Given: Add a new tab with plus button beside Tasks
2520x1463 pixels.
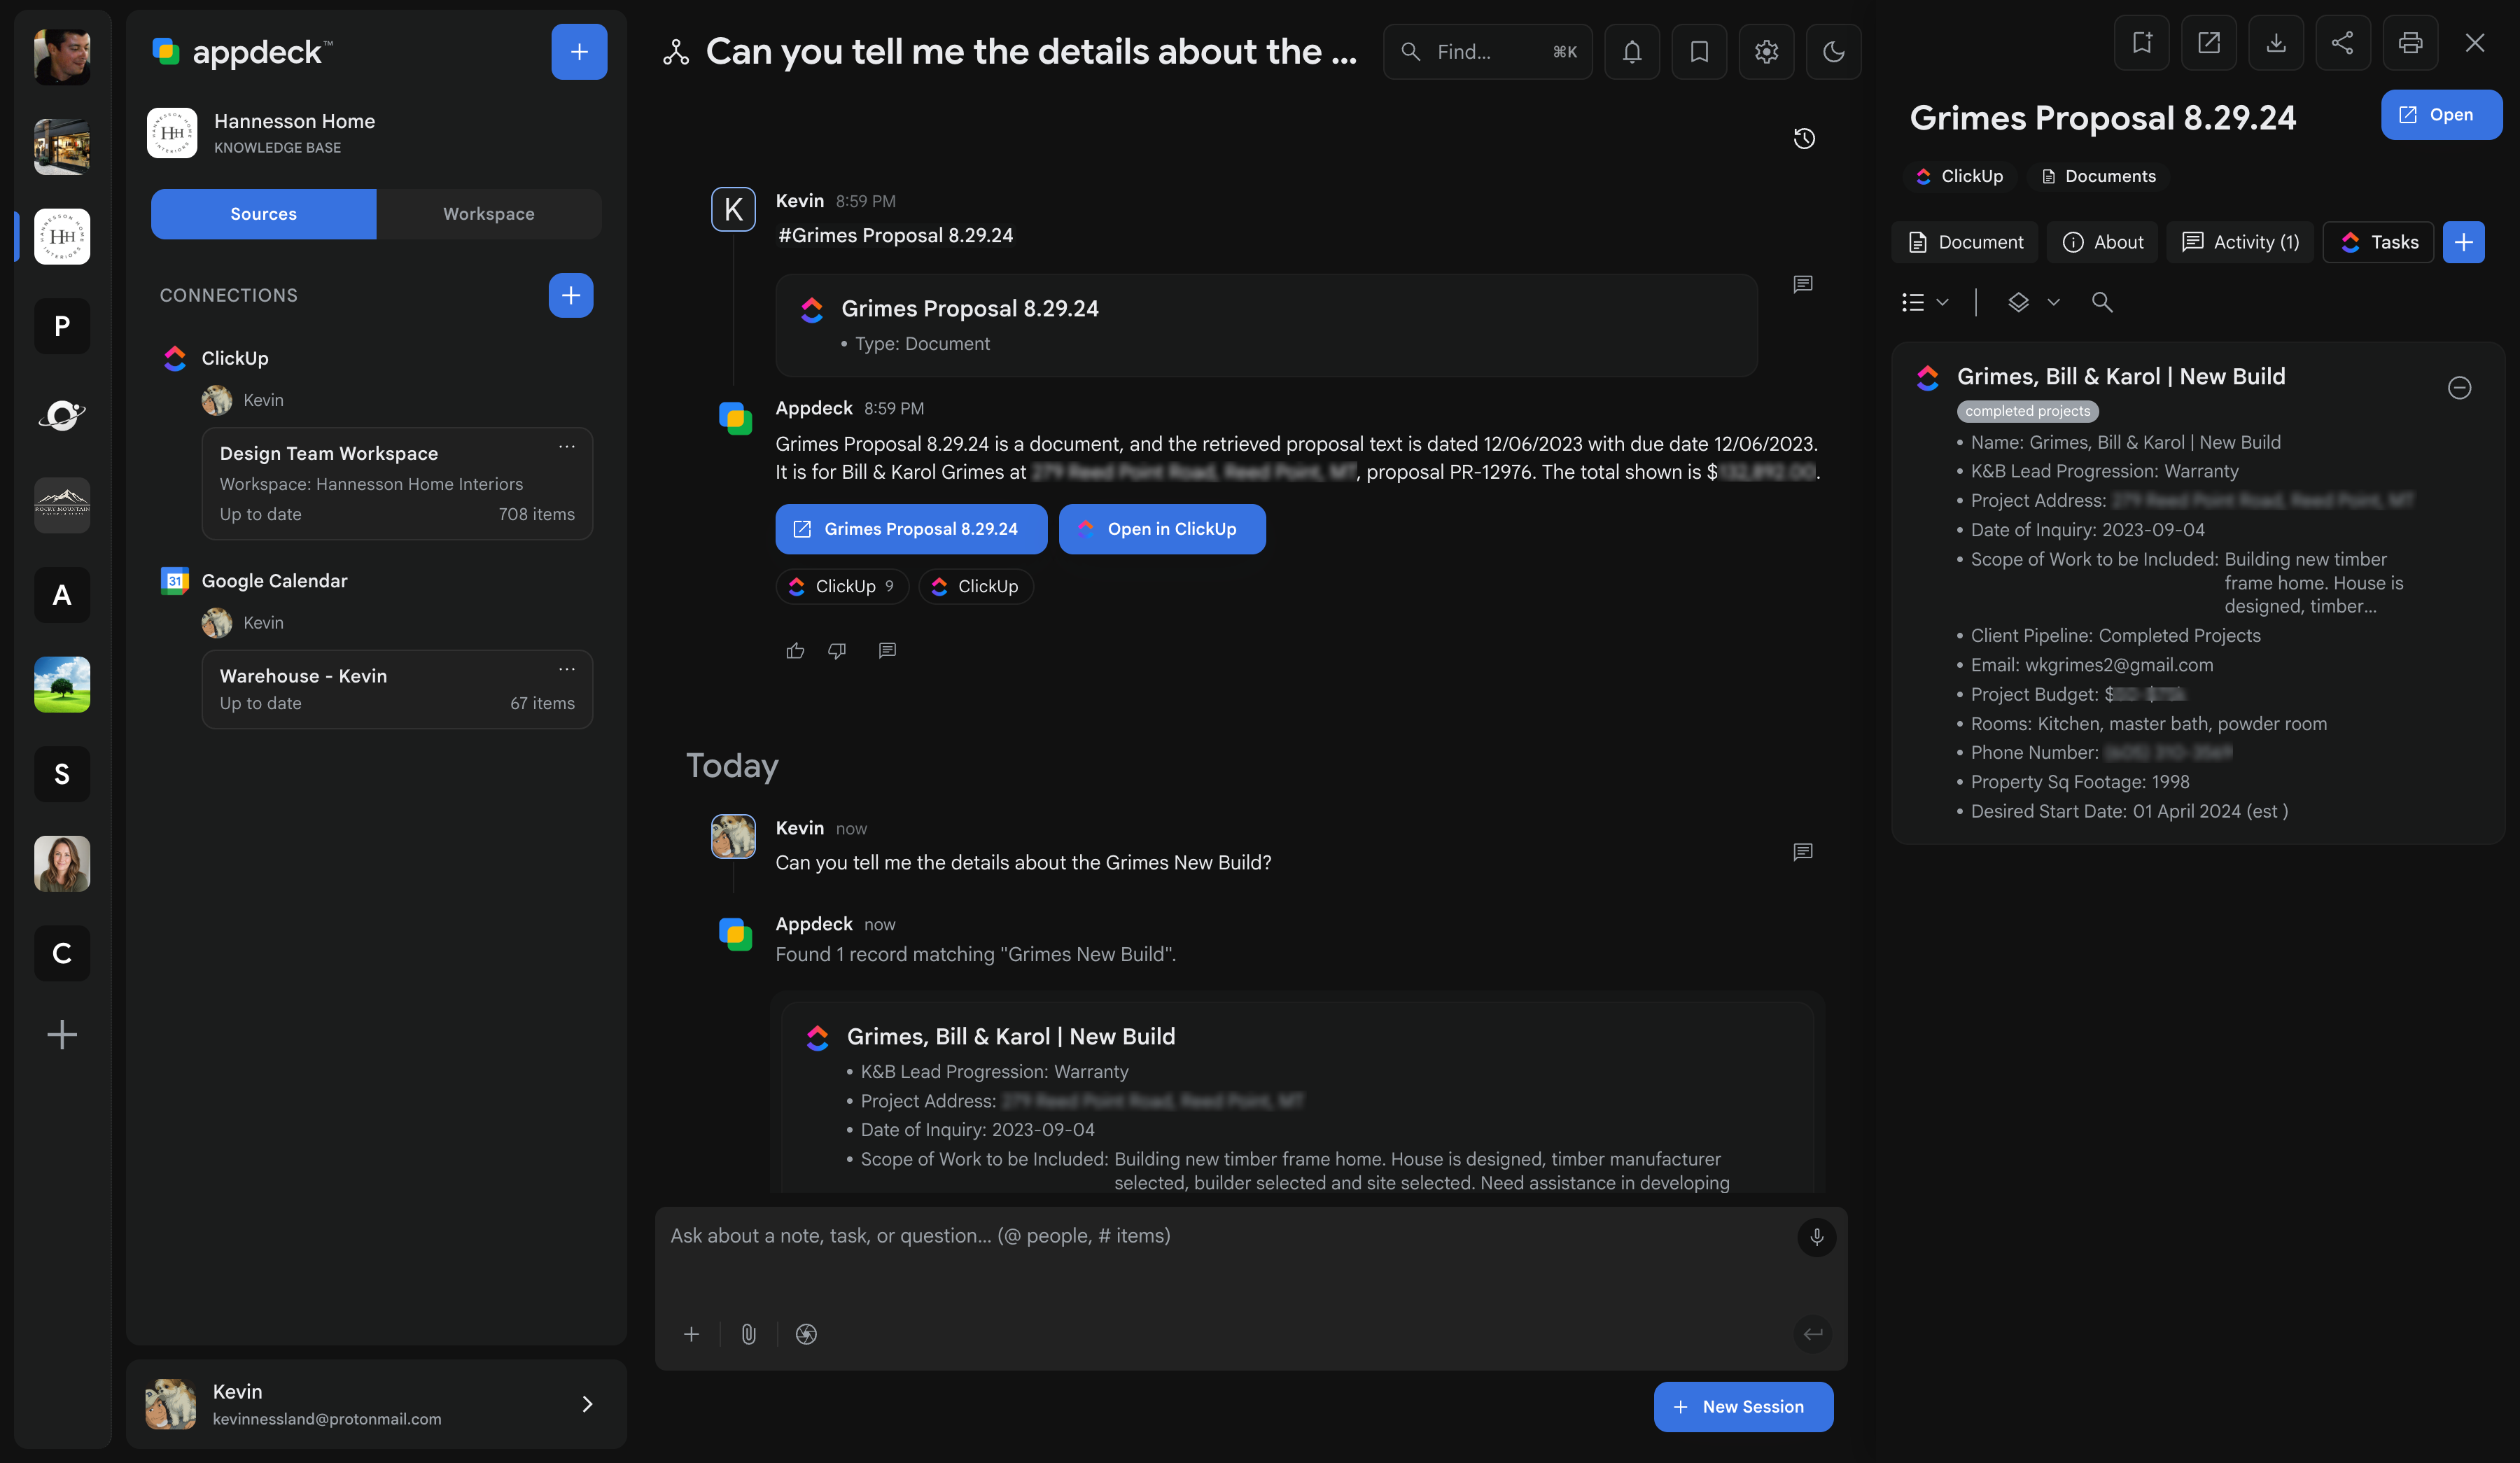Looking at the screenshot, I should (x=2464, y=242).
